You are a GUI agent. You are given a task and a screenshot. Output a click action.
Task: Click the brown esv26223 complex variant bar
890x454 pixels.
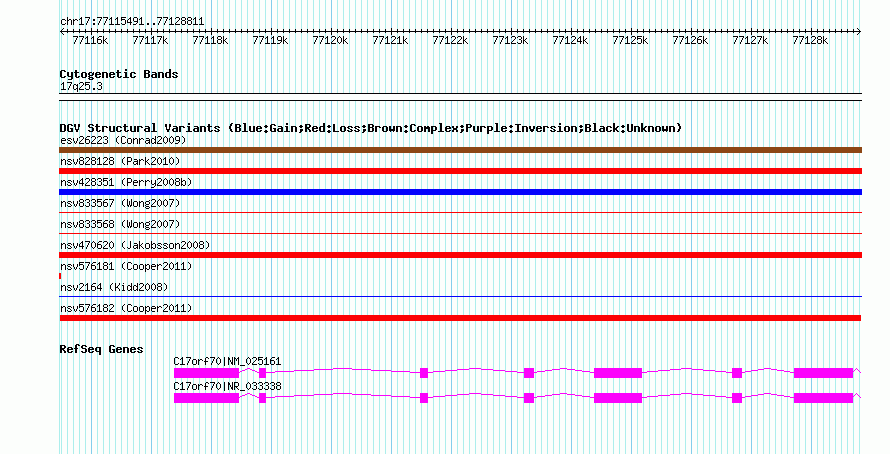pyautogui.click(x=460, y=150)
